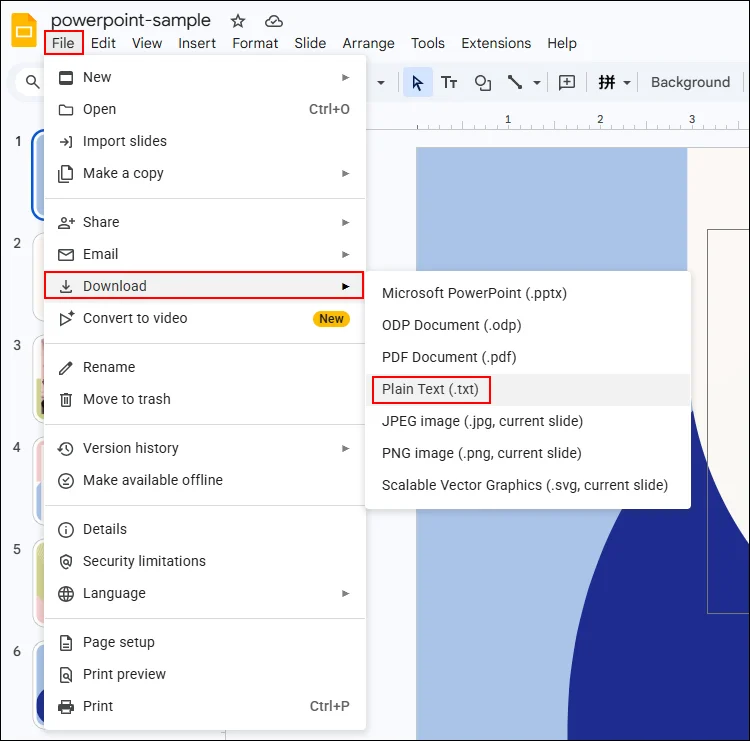Download current slide as PNG image
The height and width of the screenshot is (741, 750).
click(x=528, y=453)
